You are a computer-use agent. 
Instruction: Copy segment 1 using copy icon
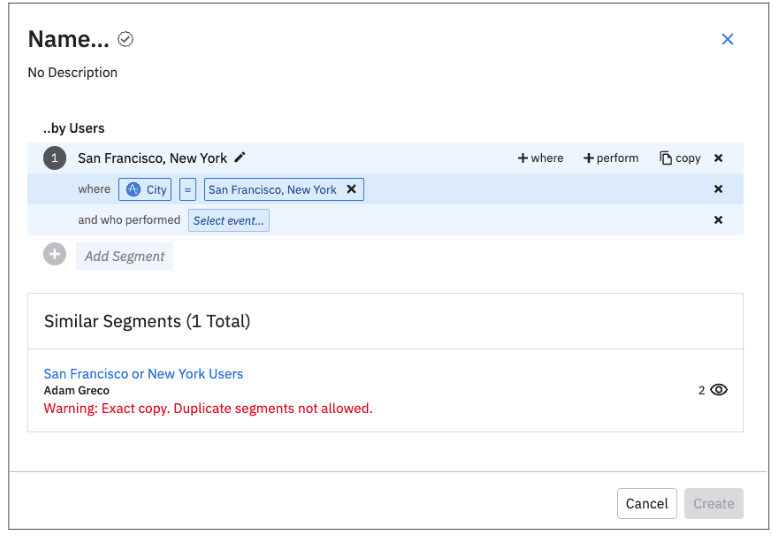tap(680, 158)
